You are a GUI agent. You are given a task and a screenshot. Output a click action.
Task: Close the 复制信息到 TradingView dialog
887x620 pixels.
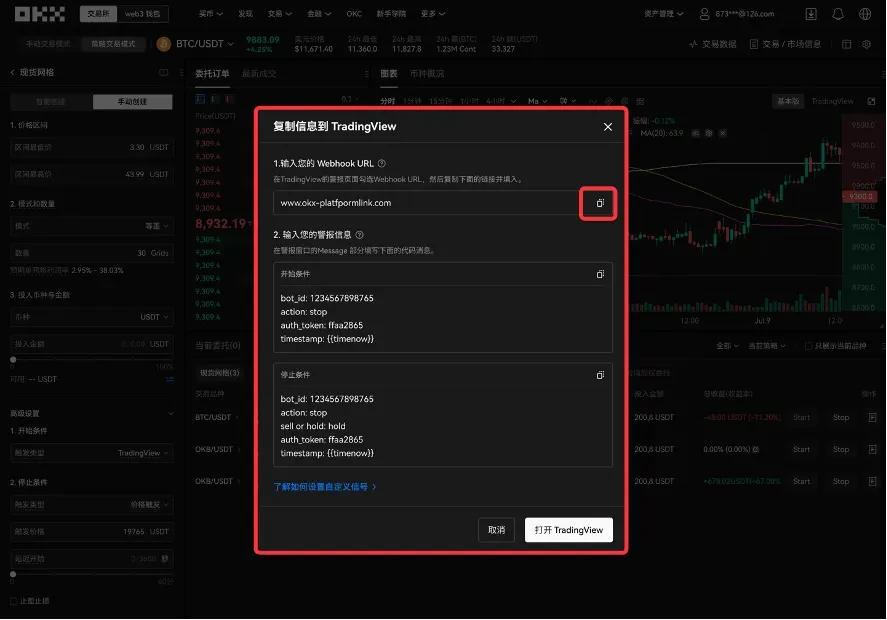tap(608, 127)
